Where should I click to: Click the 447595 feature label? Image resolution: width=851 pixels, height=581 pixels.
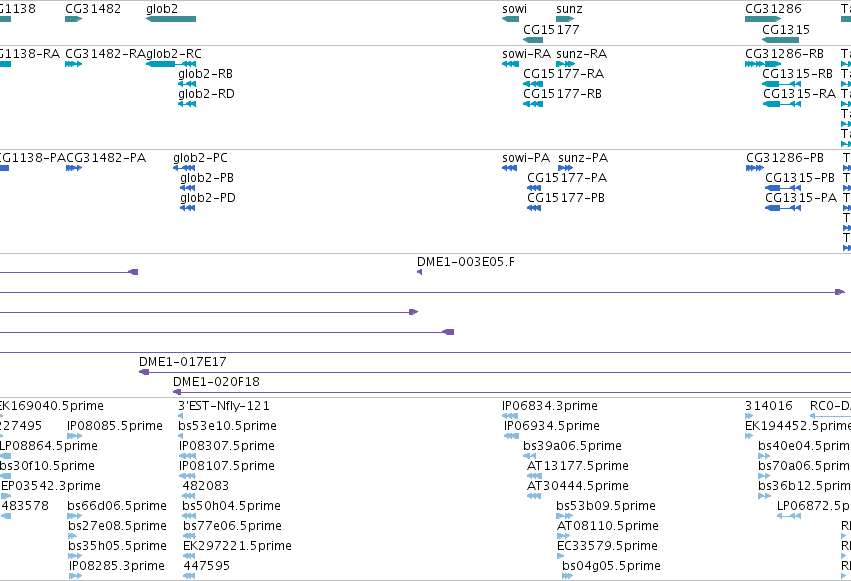tap(206, 566)
